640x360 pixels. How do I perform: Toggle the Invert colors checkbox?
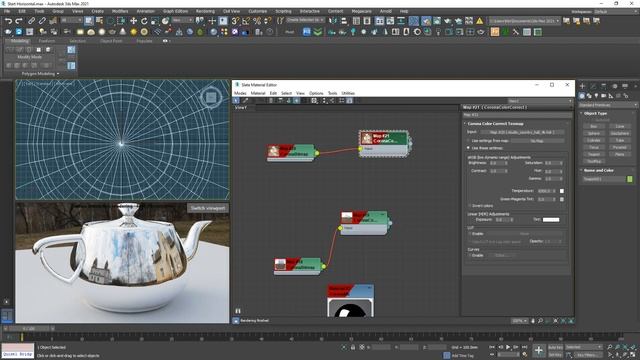coord(470,206)
